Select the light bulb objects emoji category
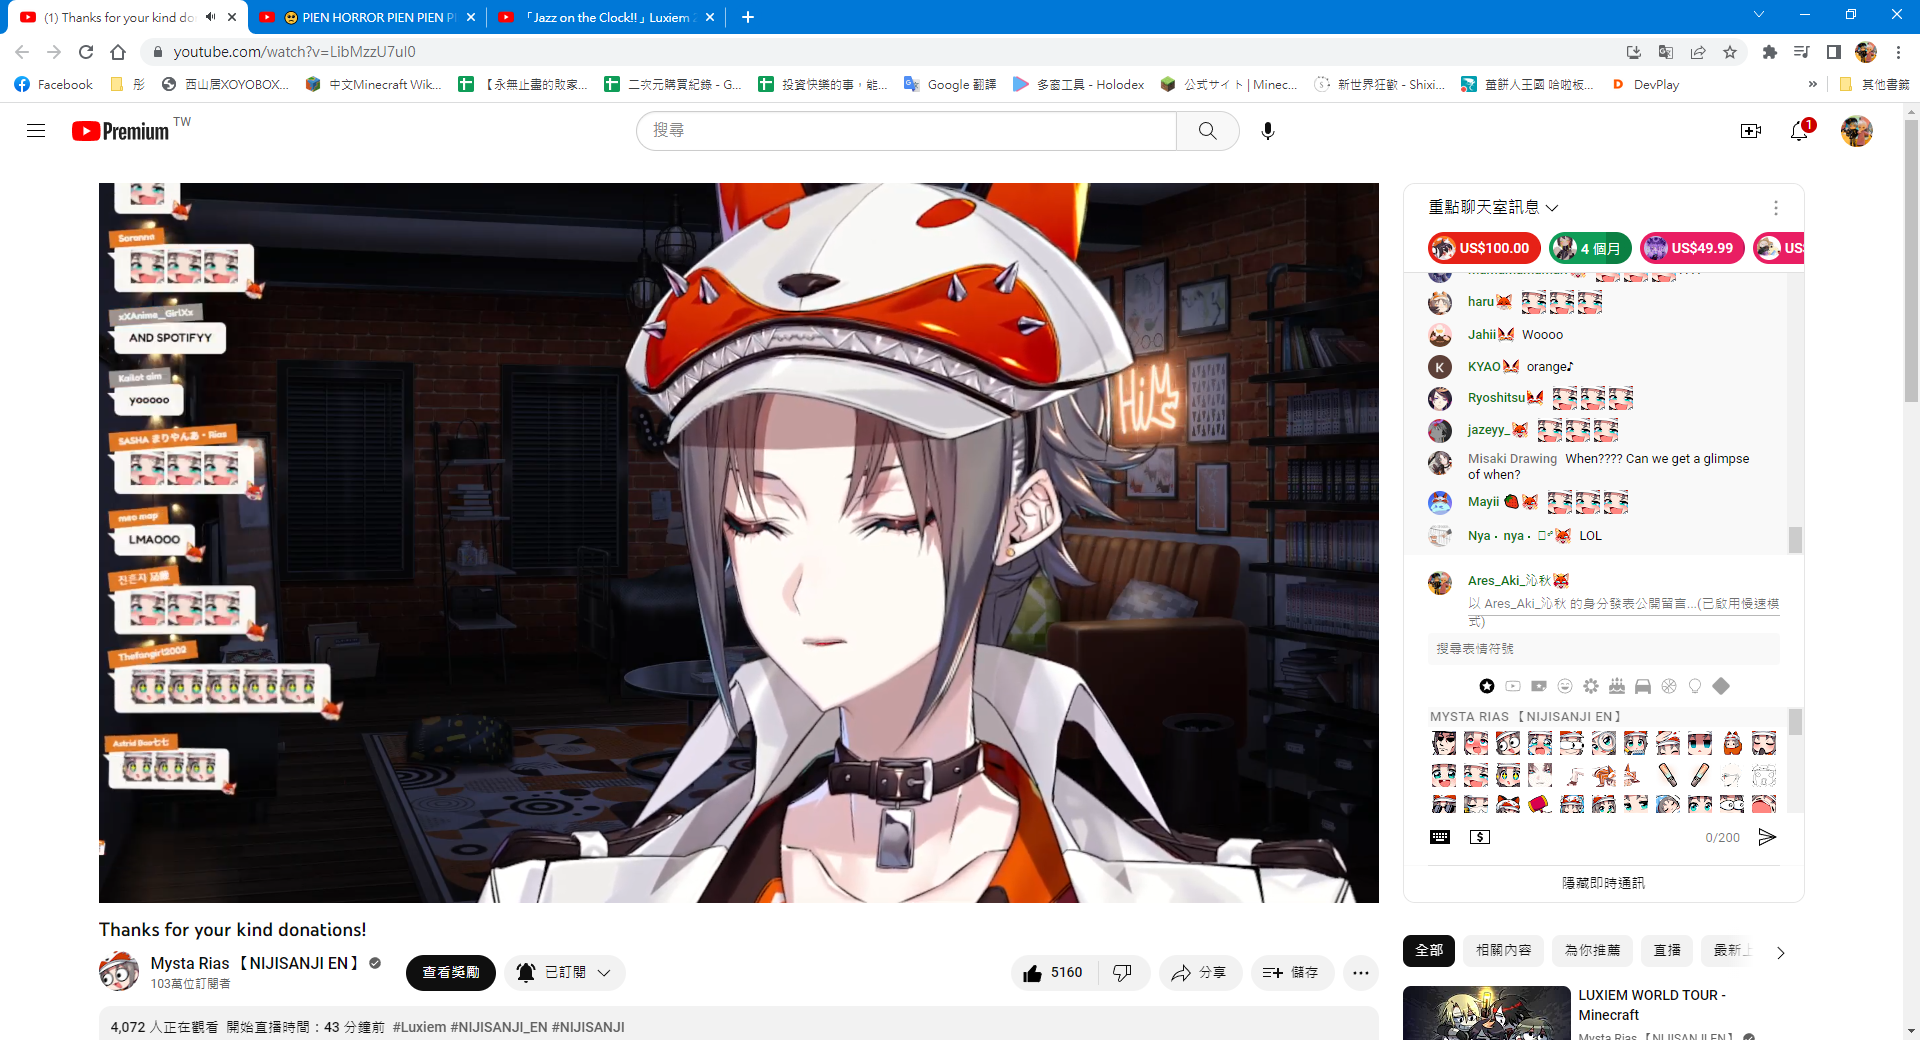The width and height of the screenshot is (1920, 1040). pos(1695,686)
